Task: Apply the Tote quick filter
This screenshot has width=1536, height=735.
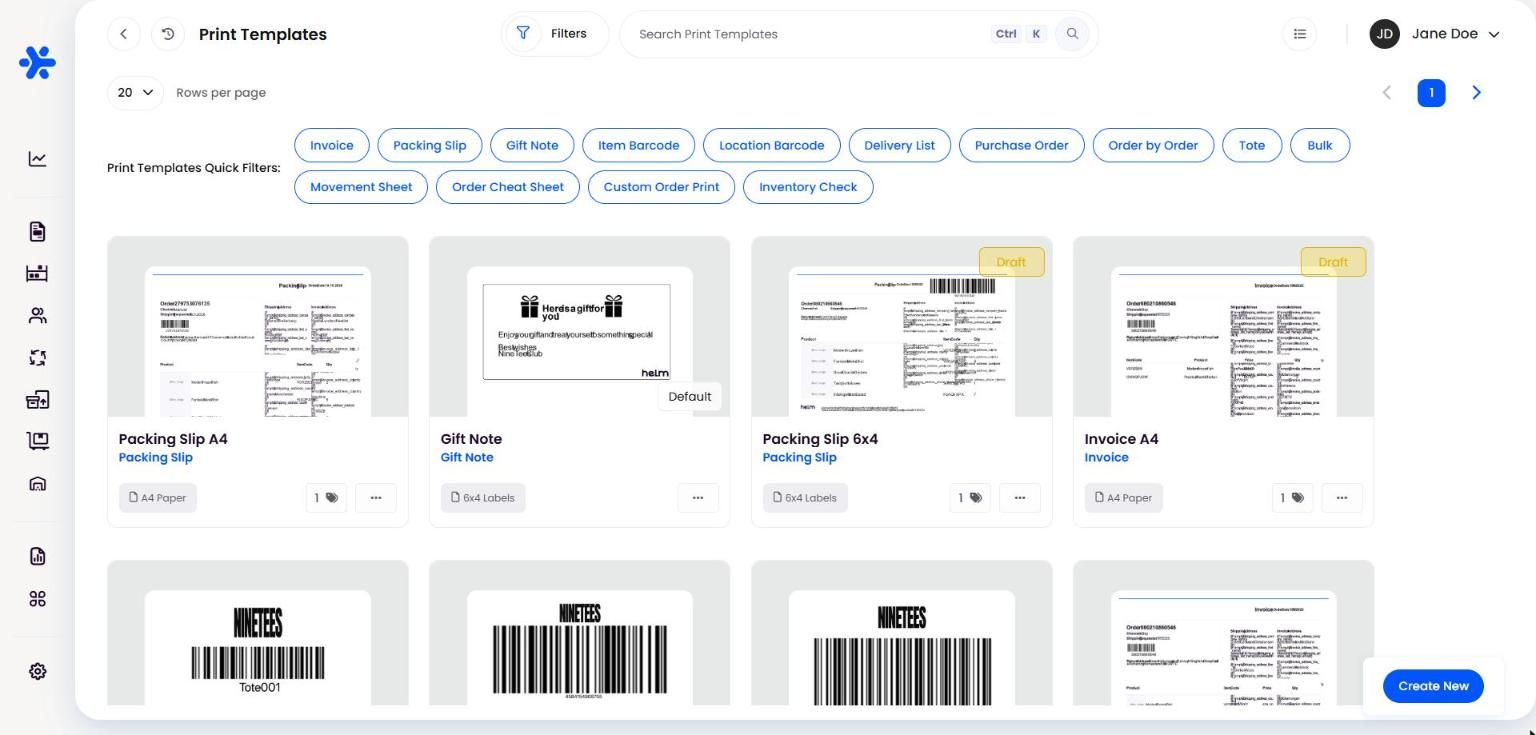Action: coord(1252,145)
